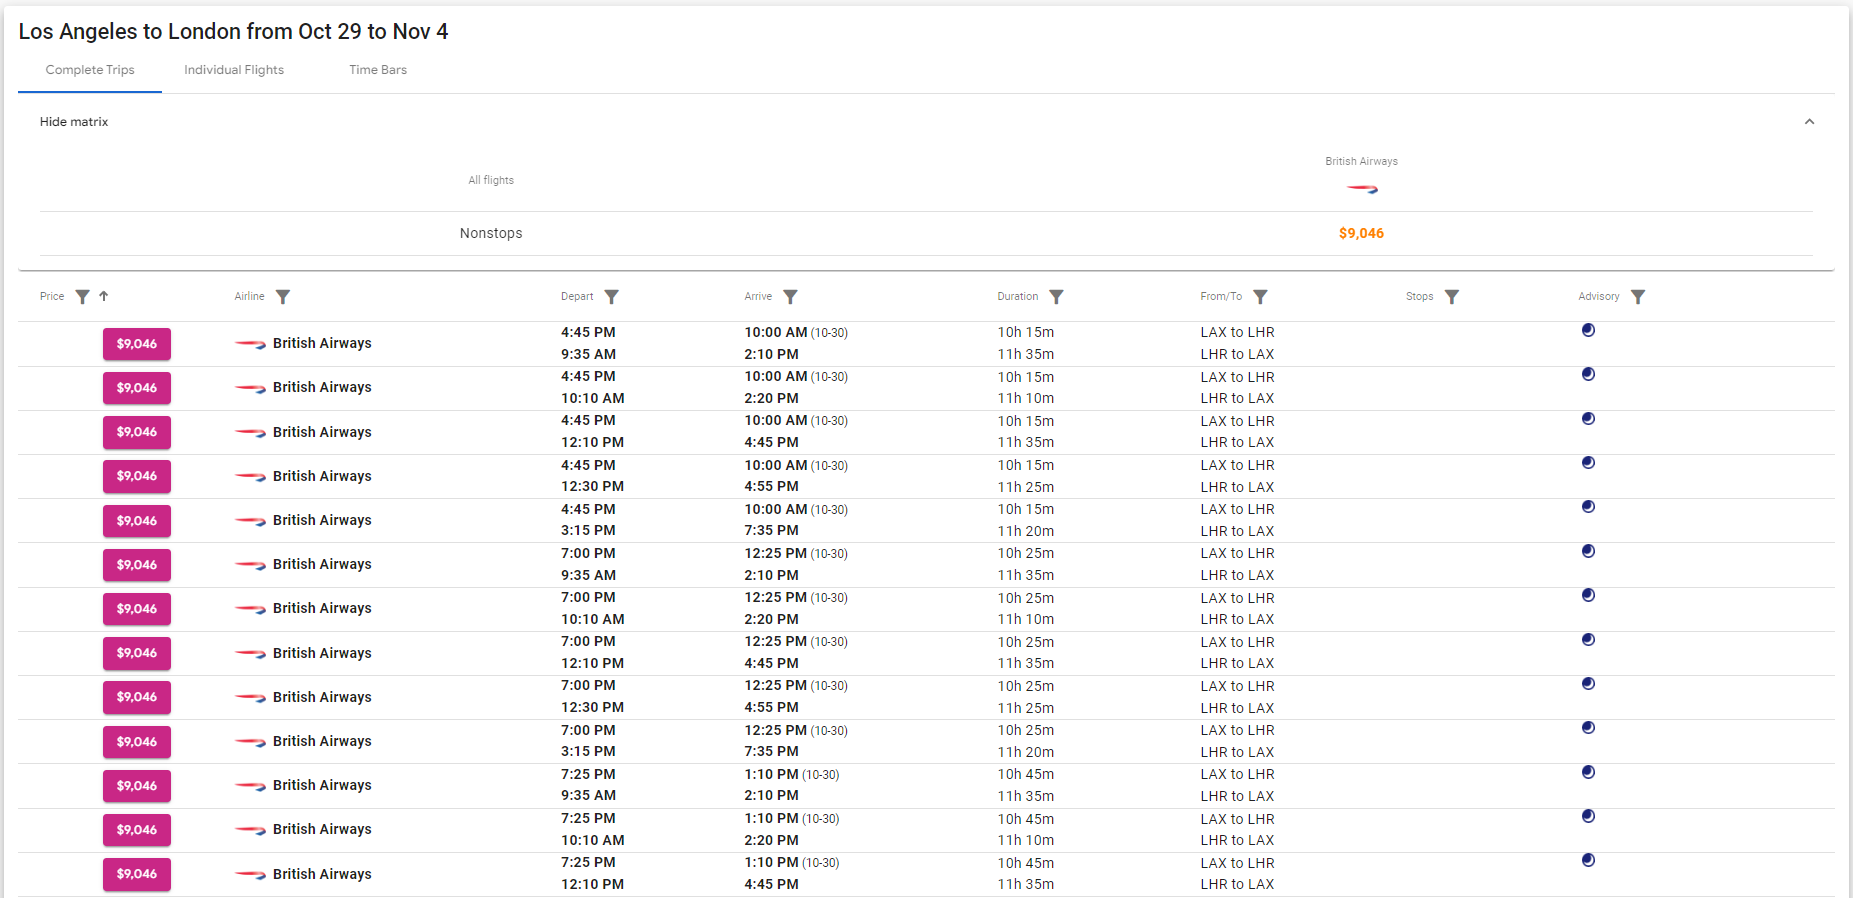1853x898 pixels.
Task: Click overnight advisory icon for 4:45 PM / 3:15 PM trip
Action: point(1588,506)
